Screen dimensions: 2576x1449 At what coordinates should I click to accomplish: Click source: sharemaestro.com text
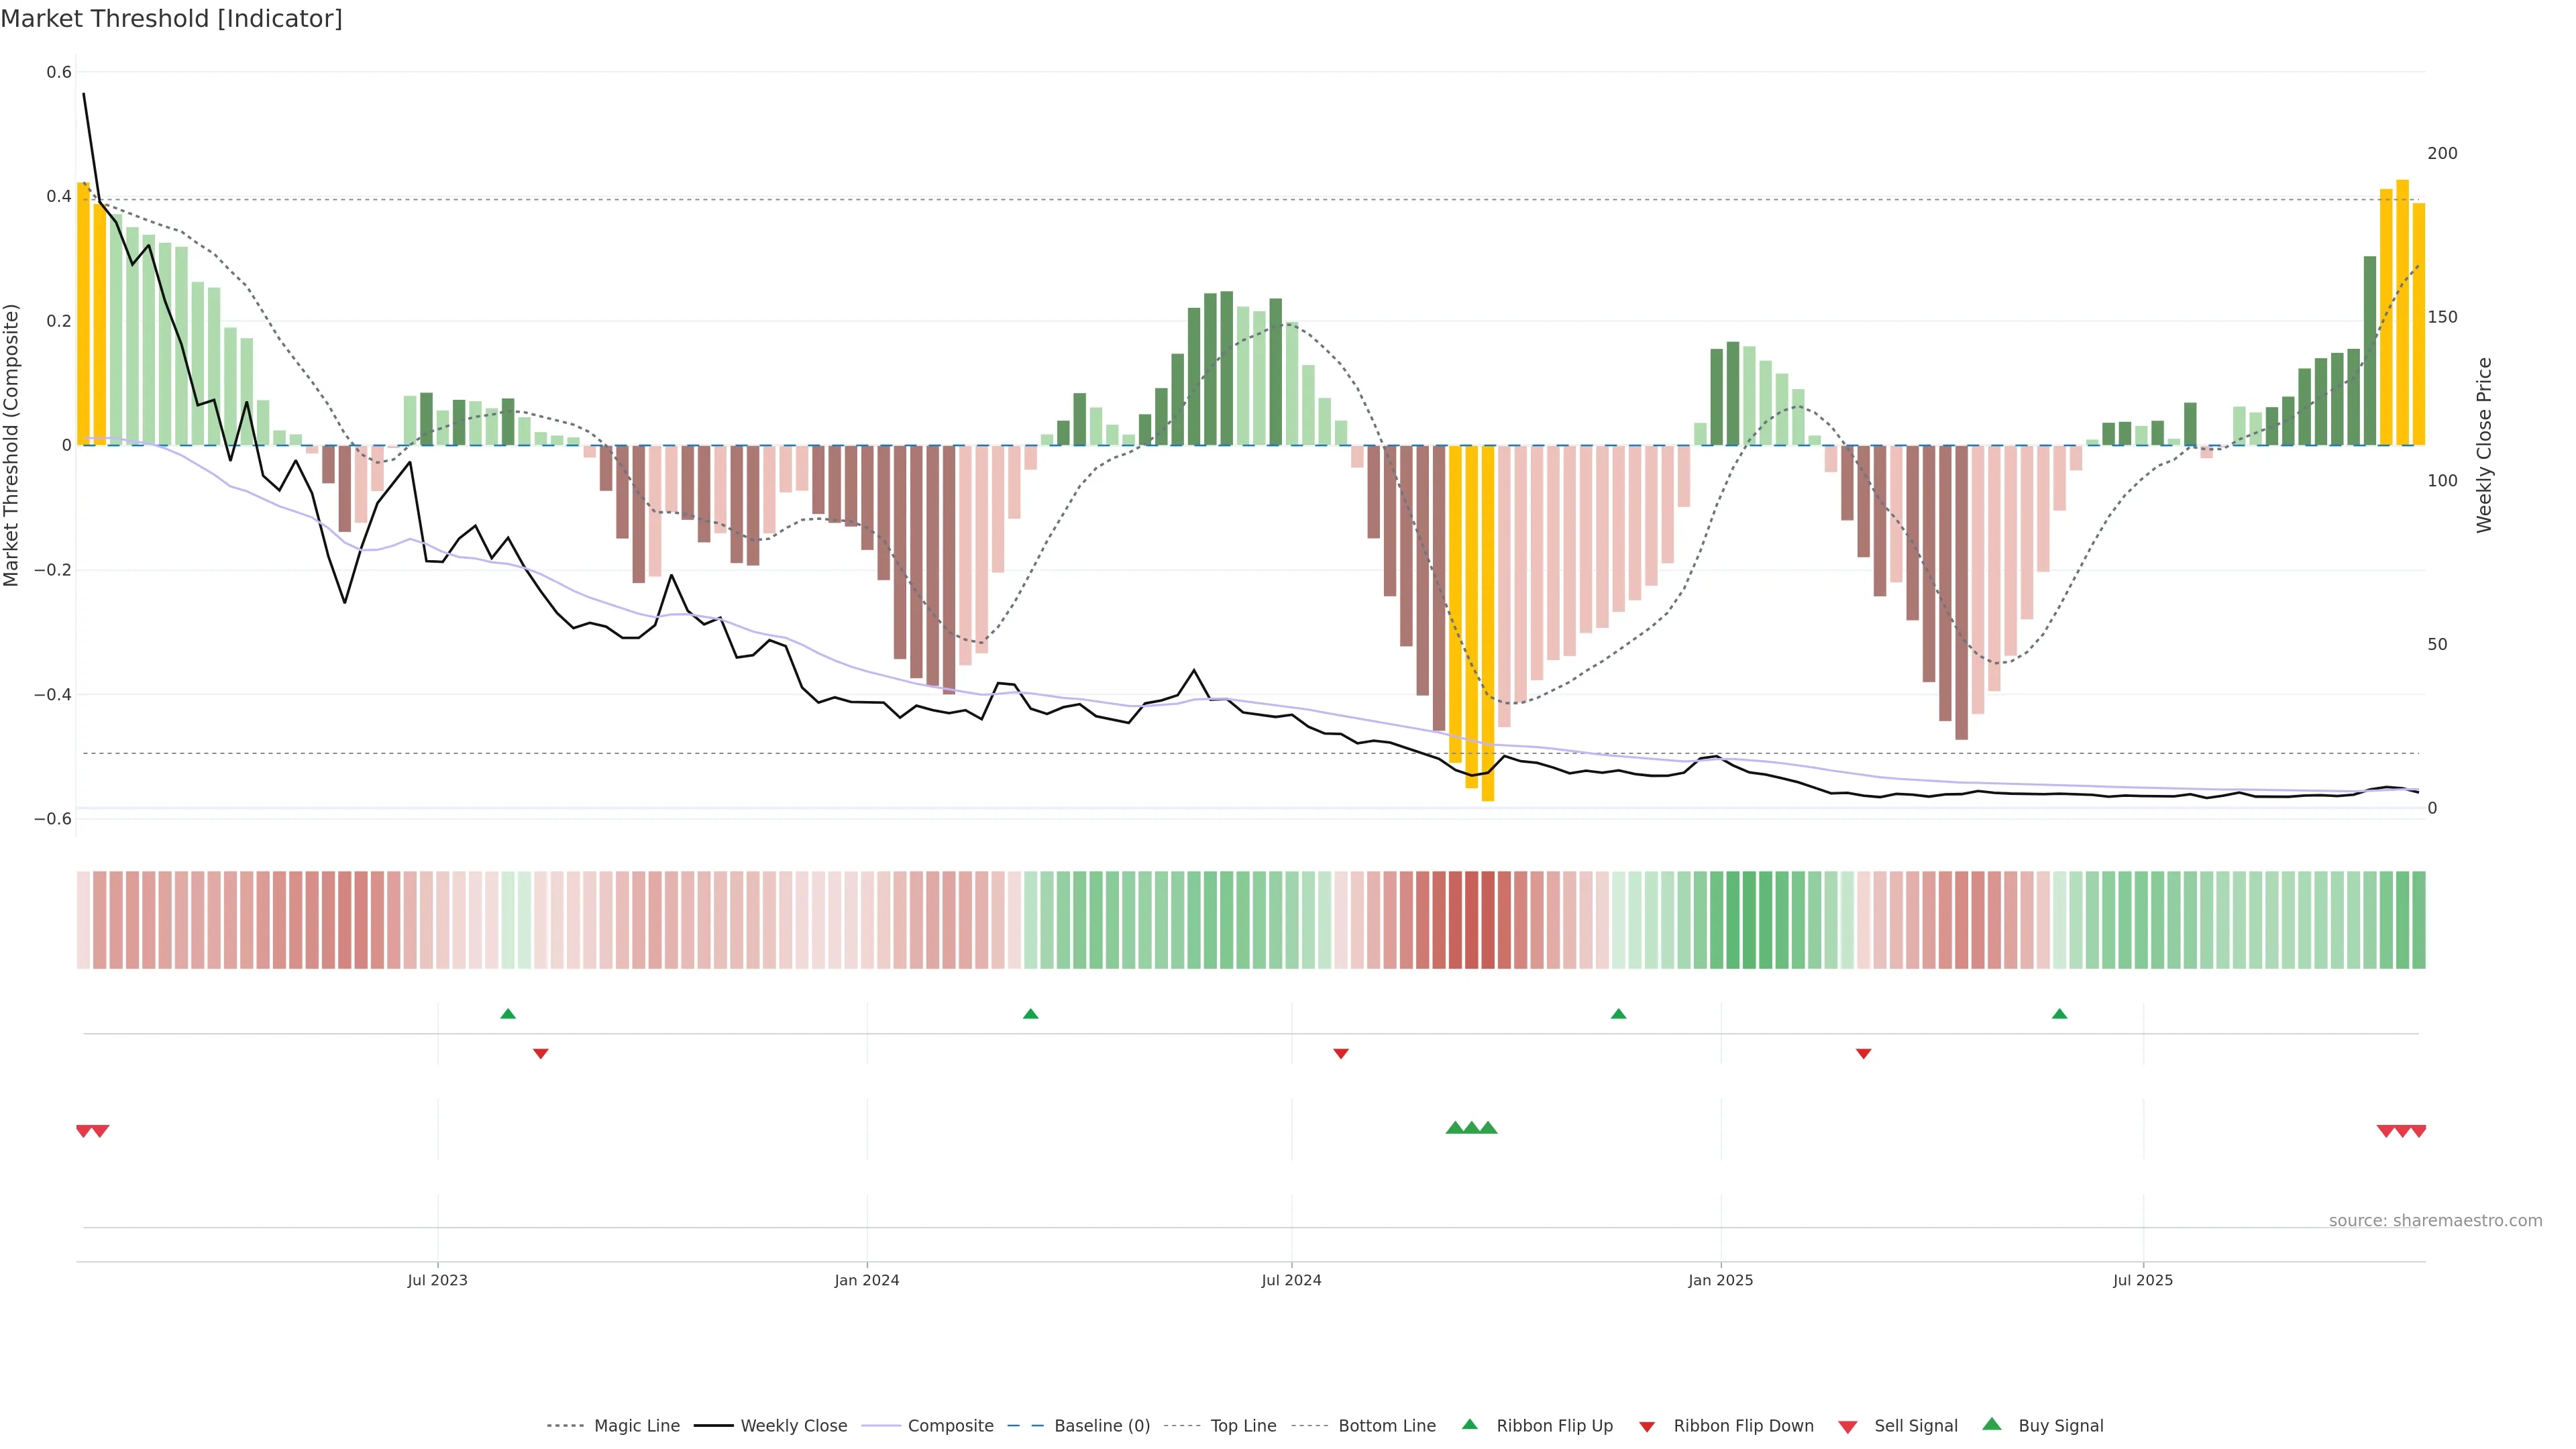tap(2435, 1221)
